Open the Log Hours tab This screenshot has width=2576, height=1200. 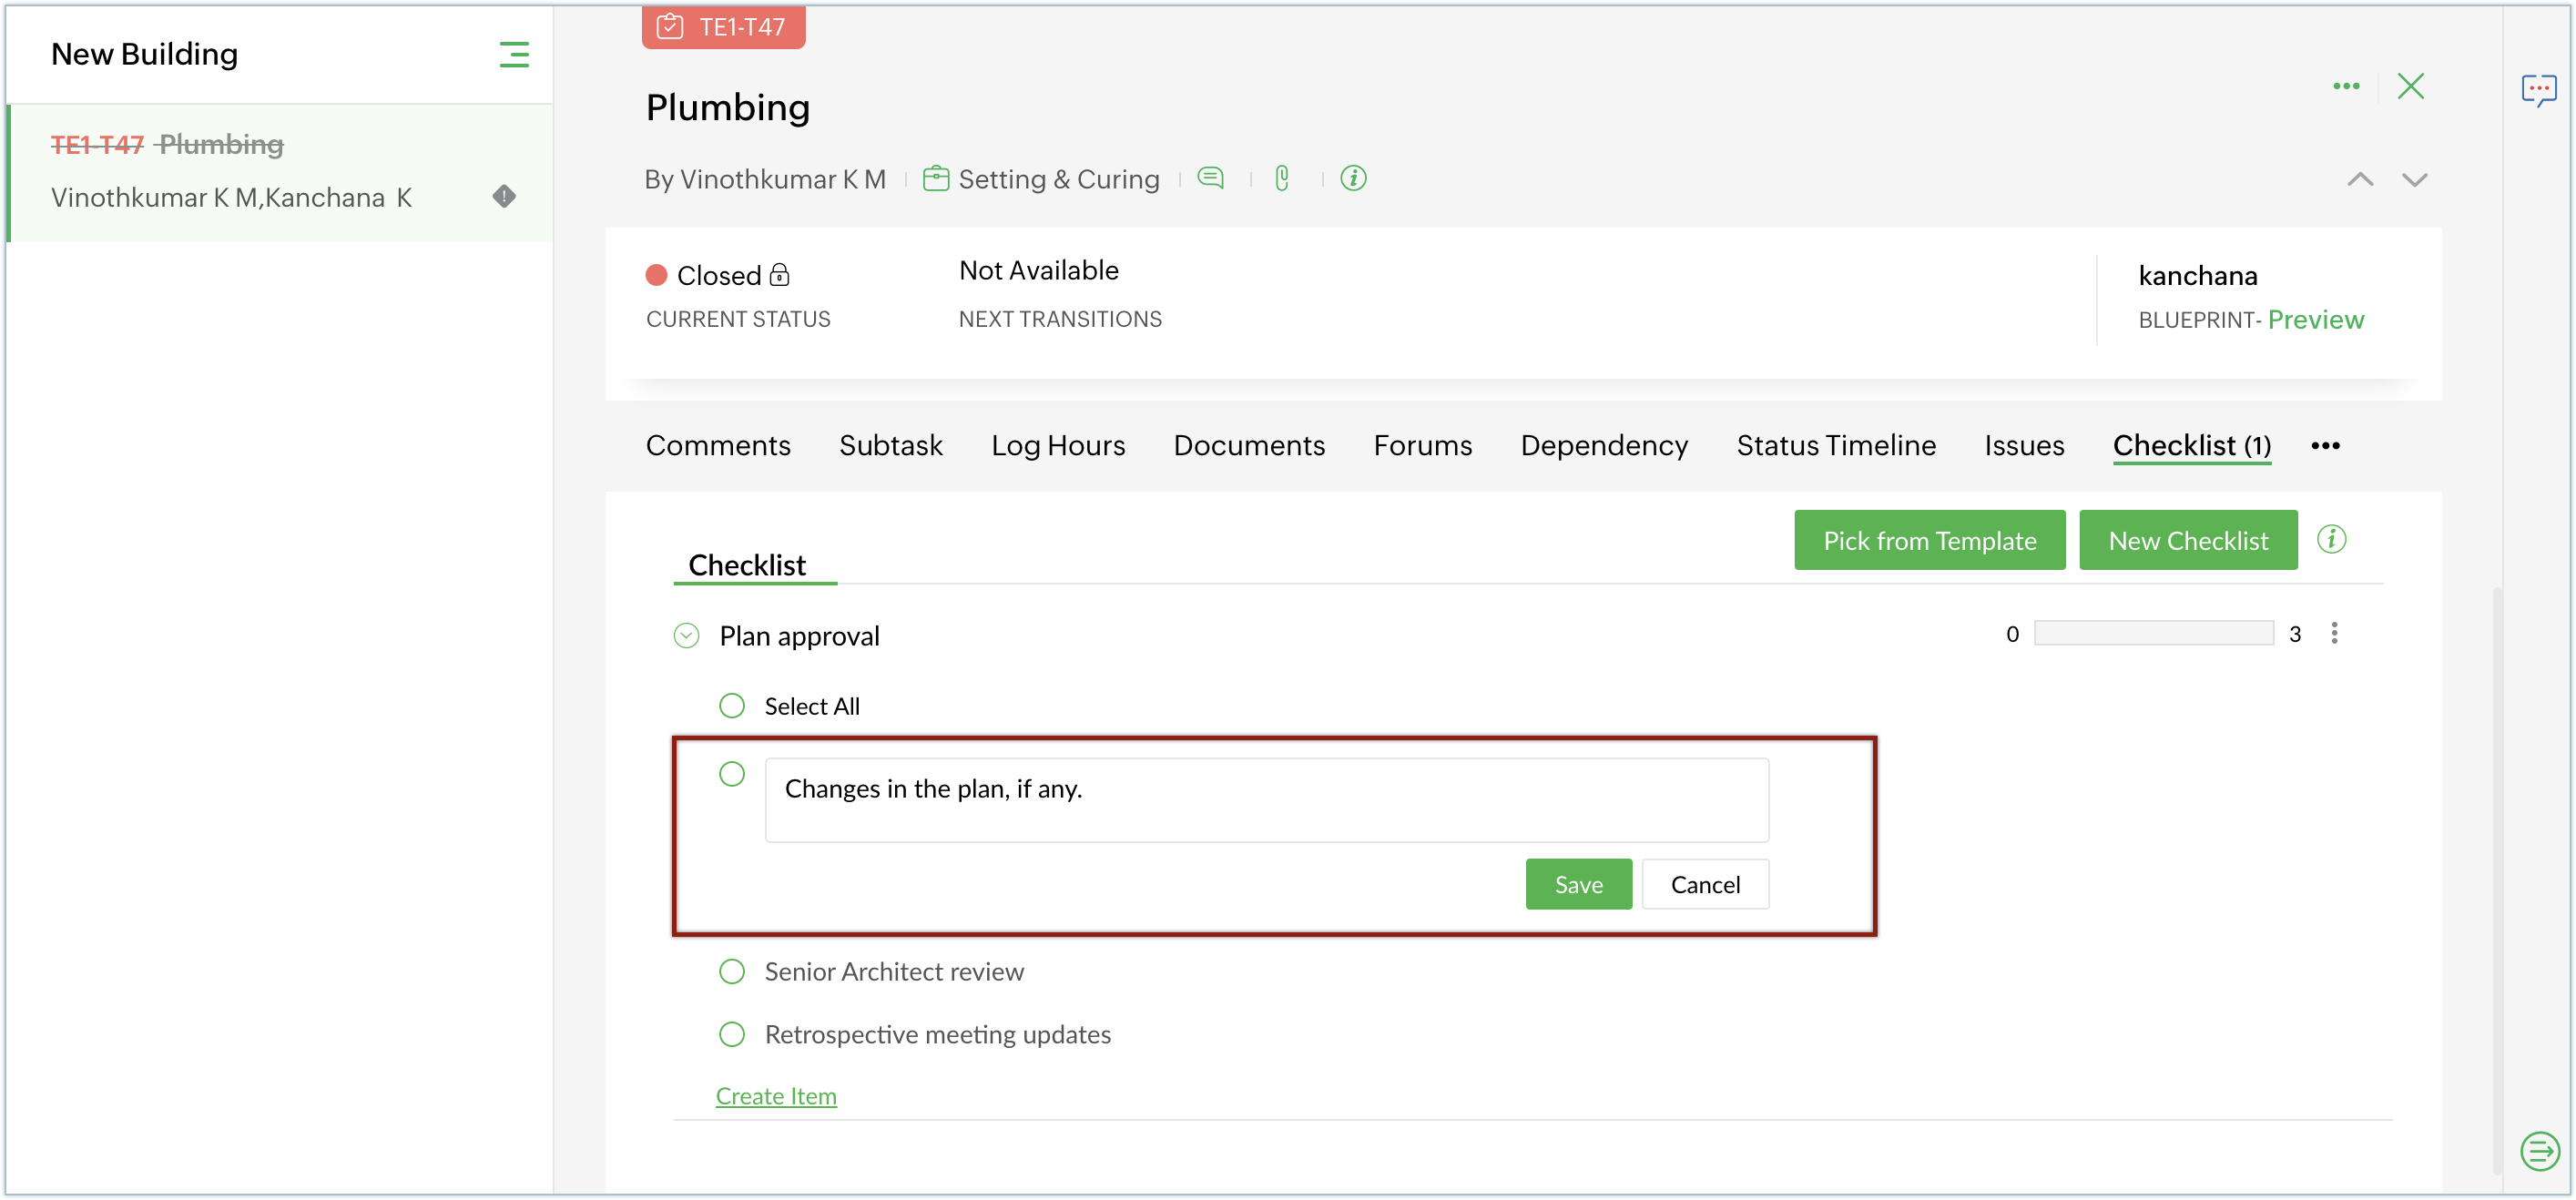[x=1058, y=446]
